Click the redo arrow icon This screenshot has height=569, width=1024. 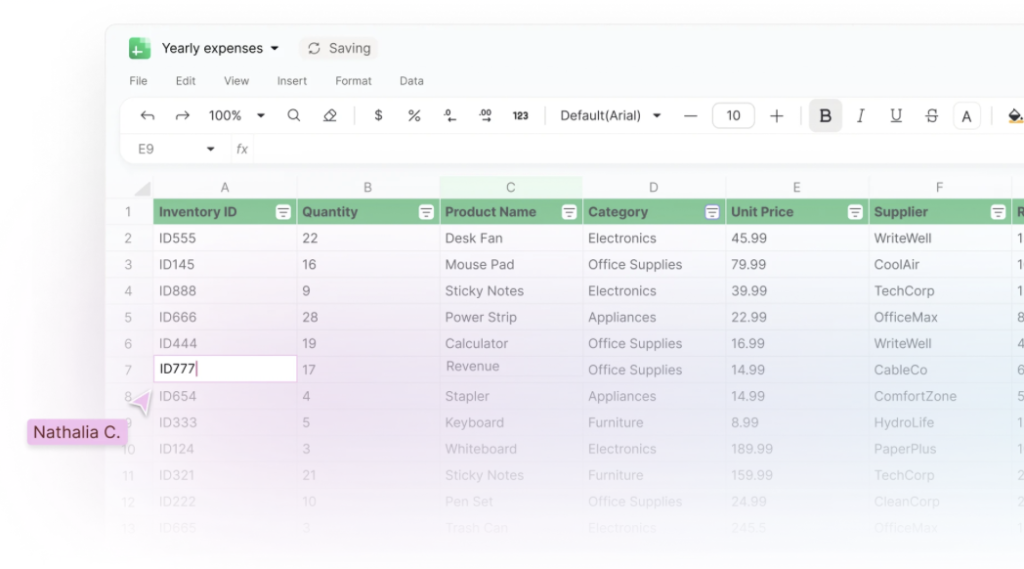tap(182, 116)
